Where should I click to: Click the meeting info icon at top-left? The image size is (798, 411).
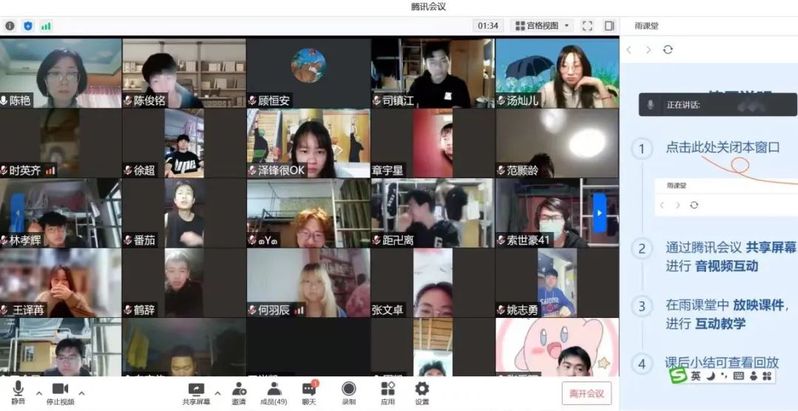[10, 25]
